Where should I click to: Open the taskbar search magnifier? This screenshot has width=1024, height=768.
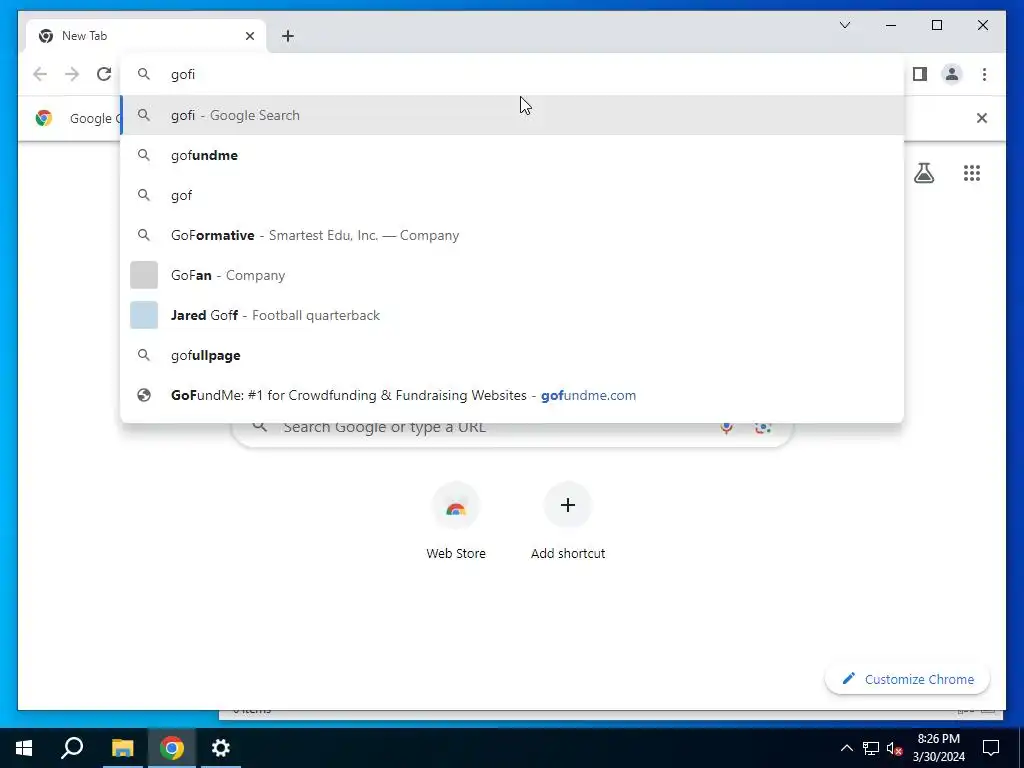[x=72, y=748]
